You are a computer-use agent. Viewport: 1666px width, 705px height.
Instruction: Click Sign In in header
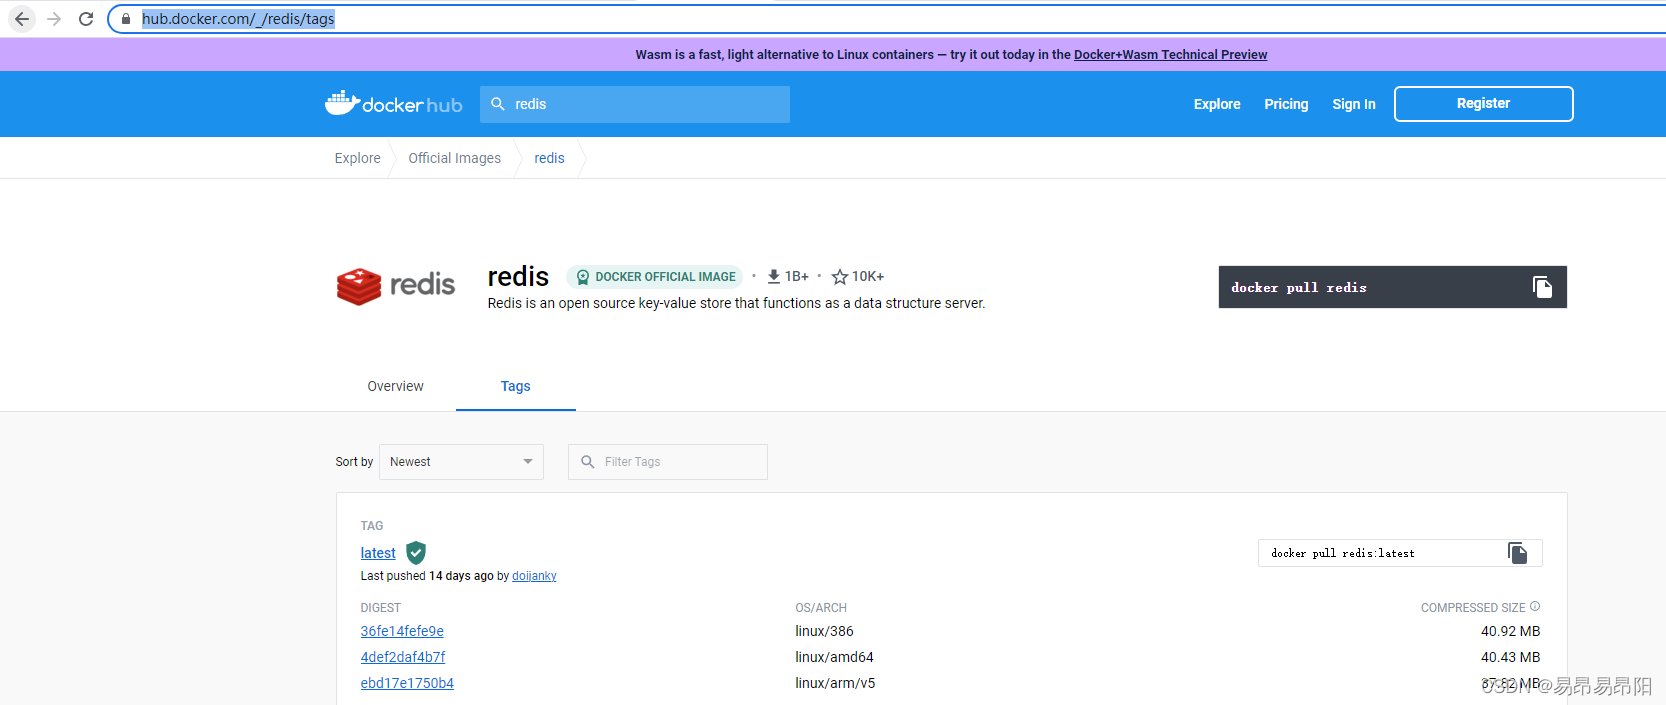tap(1354, 104)
